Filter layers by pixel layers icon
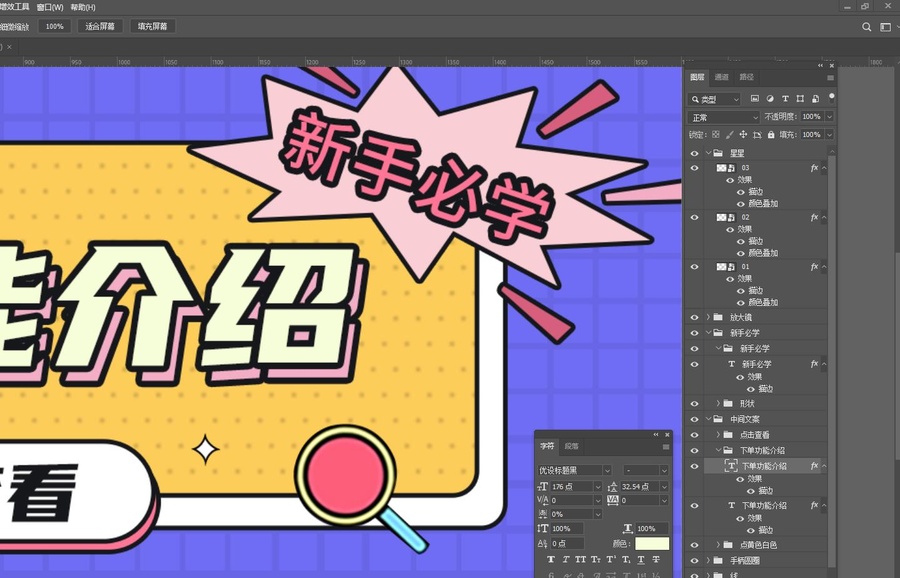This screenshot has width=900, height=578. (x=755, y=99)
